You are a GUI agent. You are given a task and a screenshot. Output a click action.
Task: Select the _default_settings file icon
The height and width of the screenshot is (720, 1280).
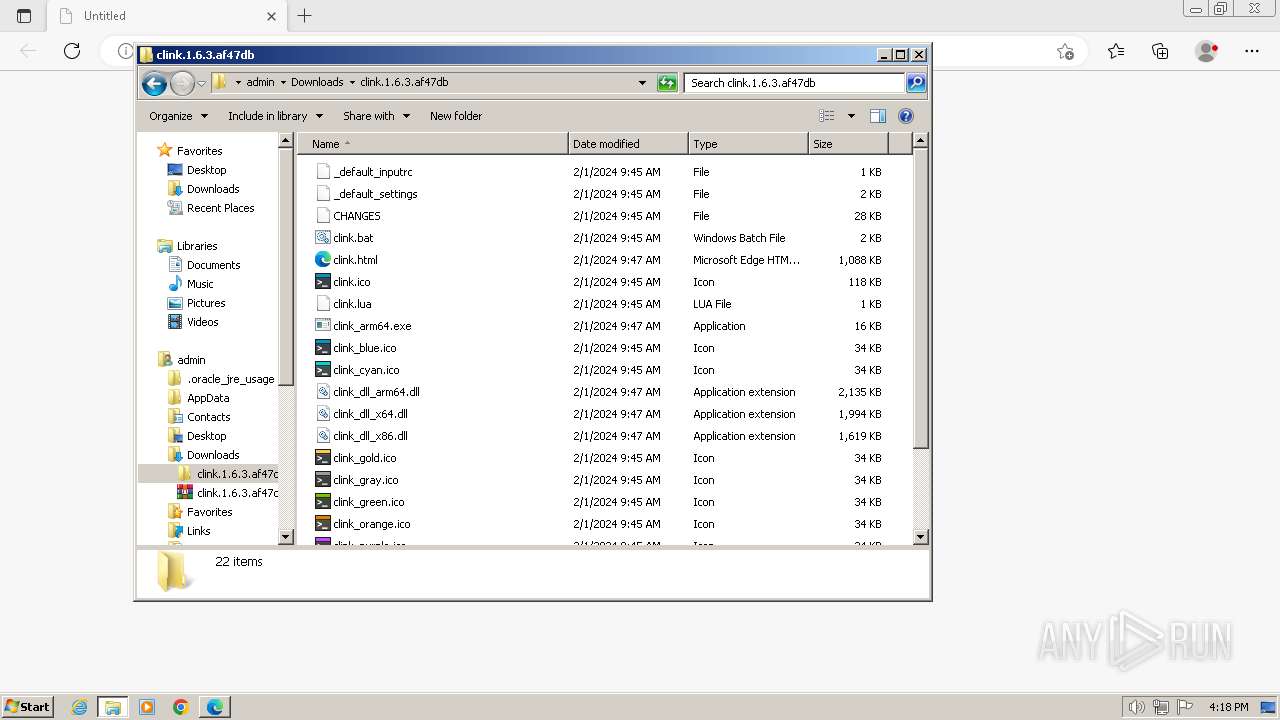point(323,194)
